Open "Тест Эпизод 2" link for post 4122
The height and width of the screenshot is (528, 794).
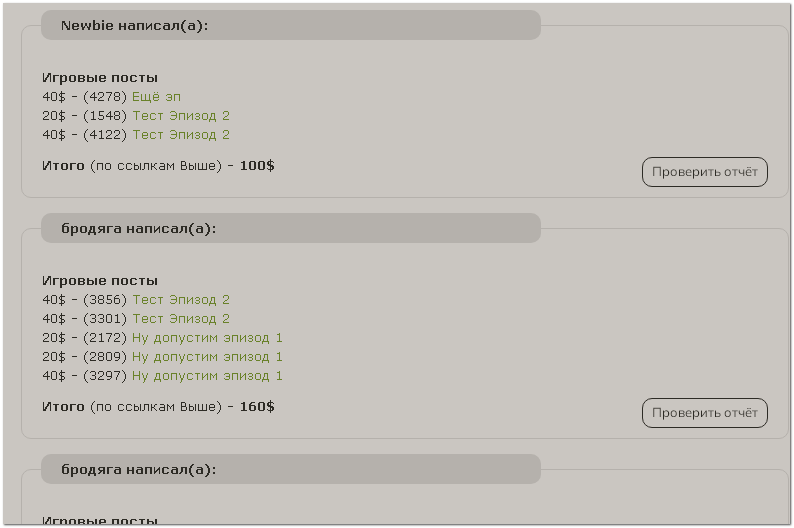(181, 135)
